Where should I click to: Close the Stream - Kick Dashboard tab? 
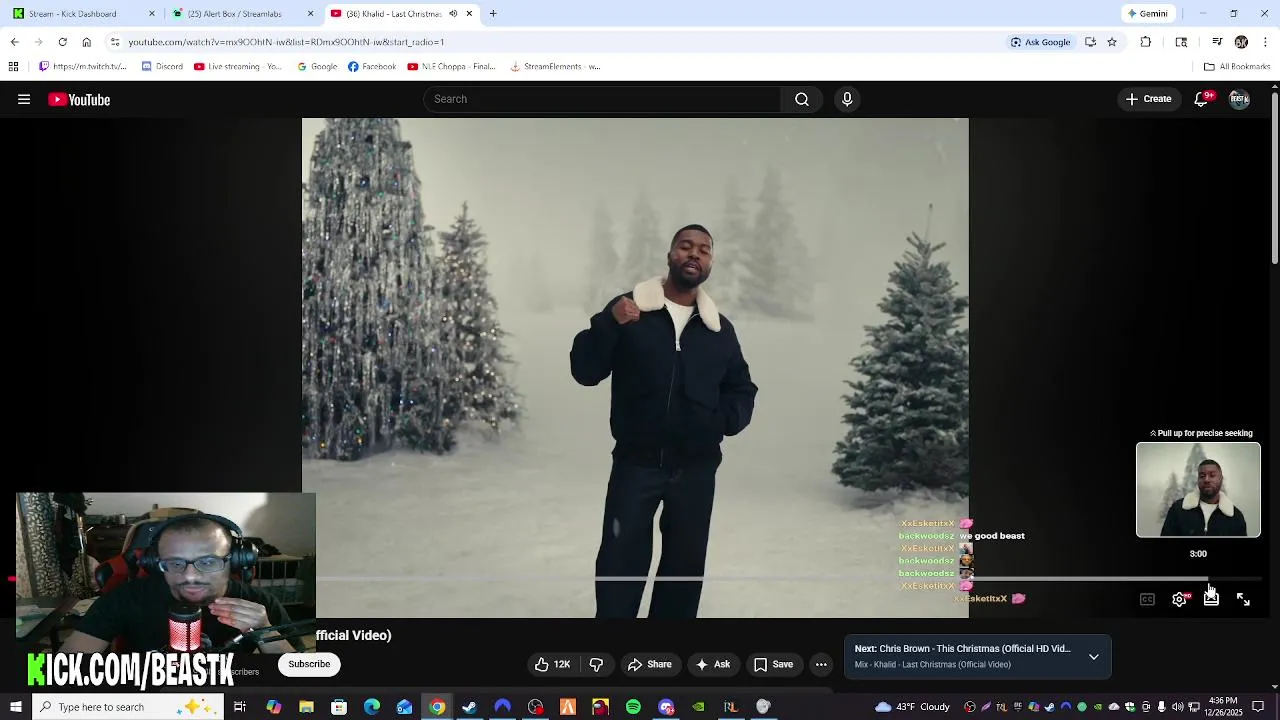click(152, 14)
